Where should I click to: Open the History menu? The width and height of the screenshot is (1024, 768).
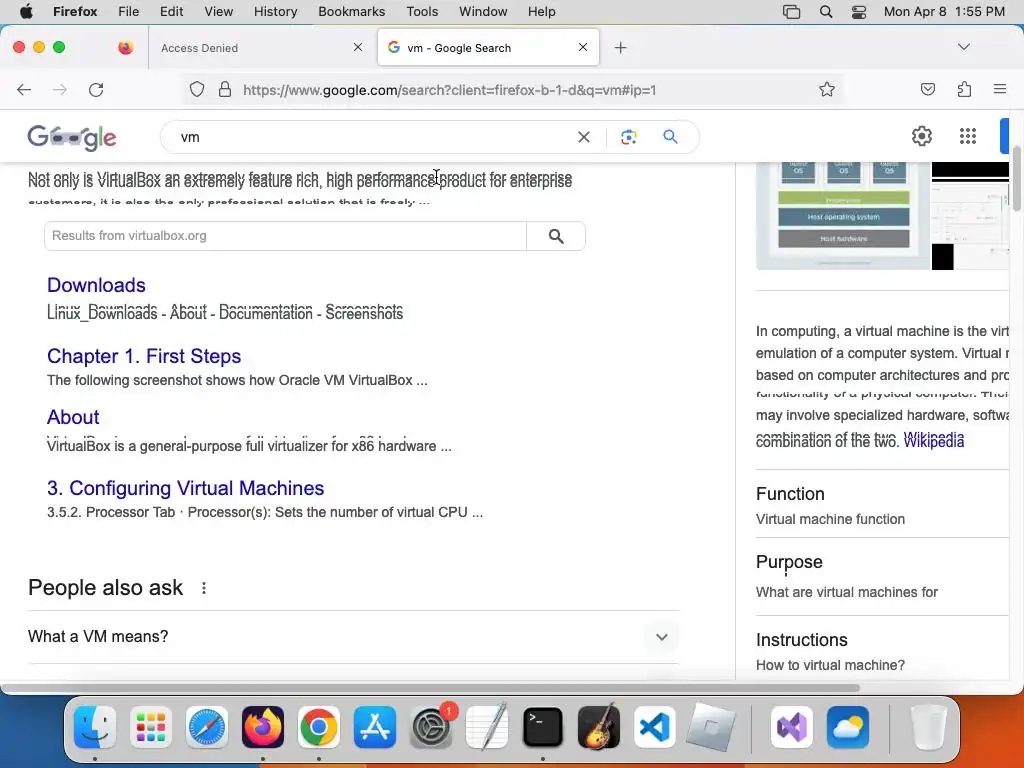[x=275, y=12]
